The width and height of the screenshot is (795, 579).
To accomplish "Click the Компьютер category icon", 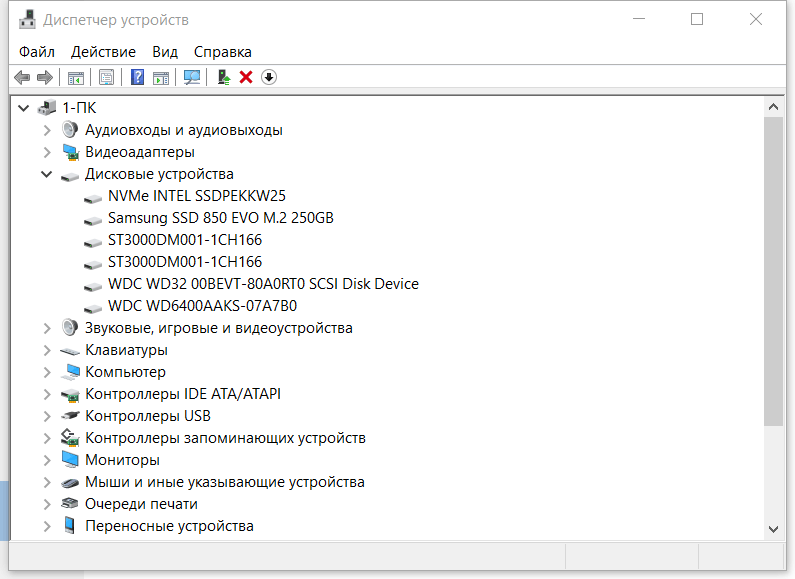I will [70, 372].
